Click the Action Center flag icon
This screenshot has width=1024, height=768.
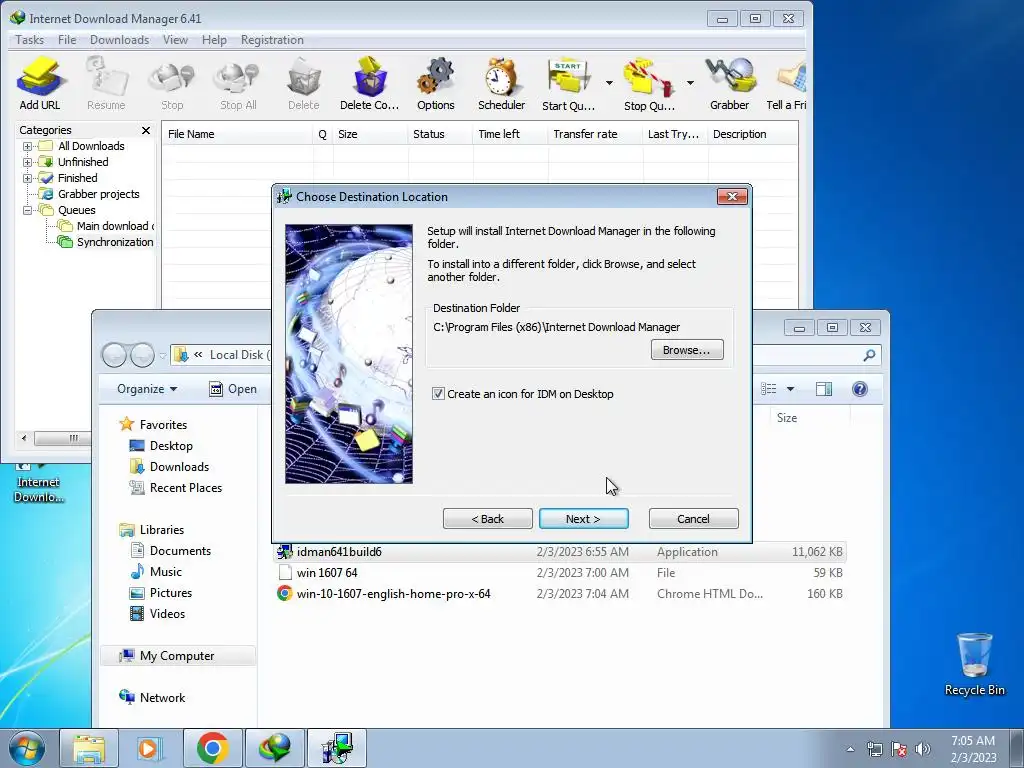899,749
